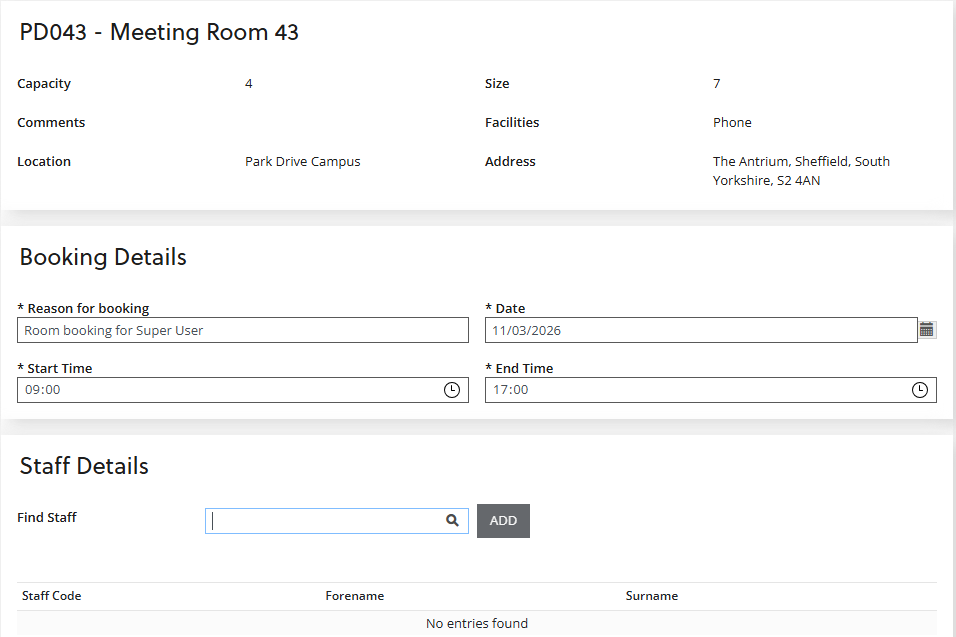
Task: Click the Capacity value 4
Action: click(248, 83)
